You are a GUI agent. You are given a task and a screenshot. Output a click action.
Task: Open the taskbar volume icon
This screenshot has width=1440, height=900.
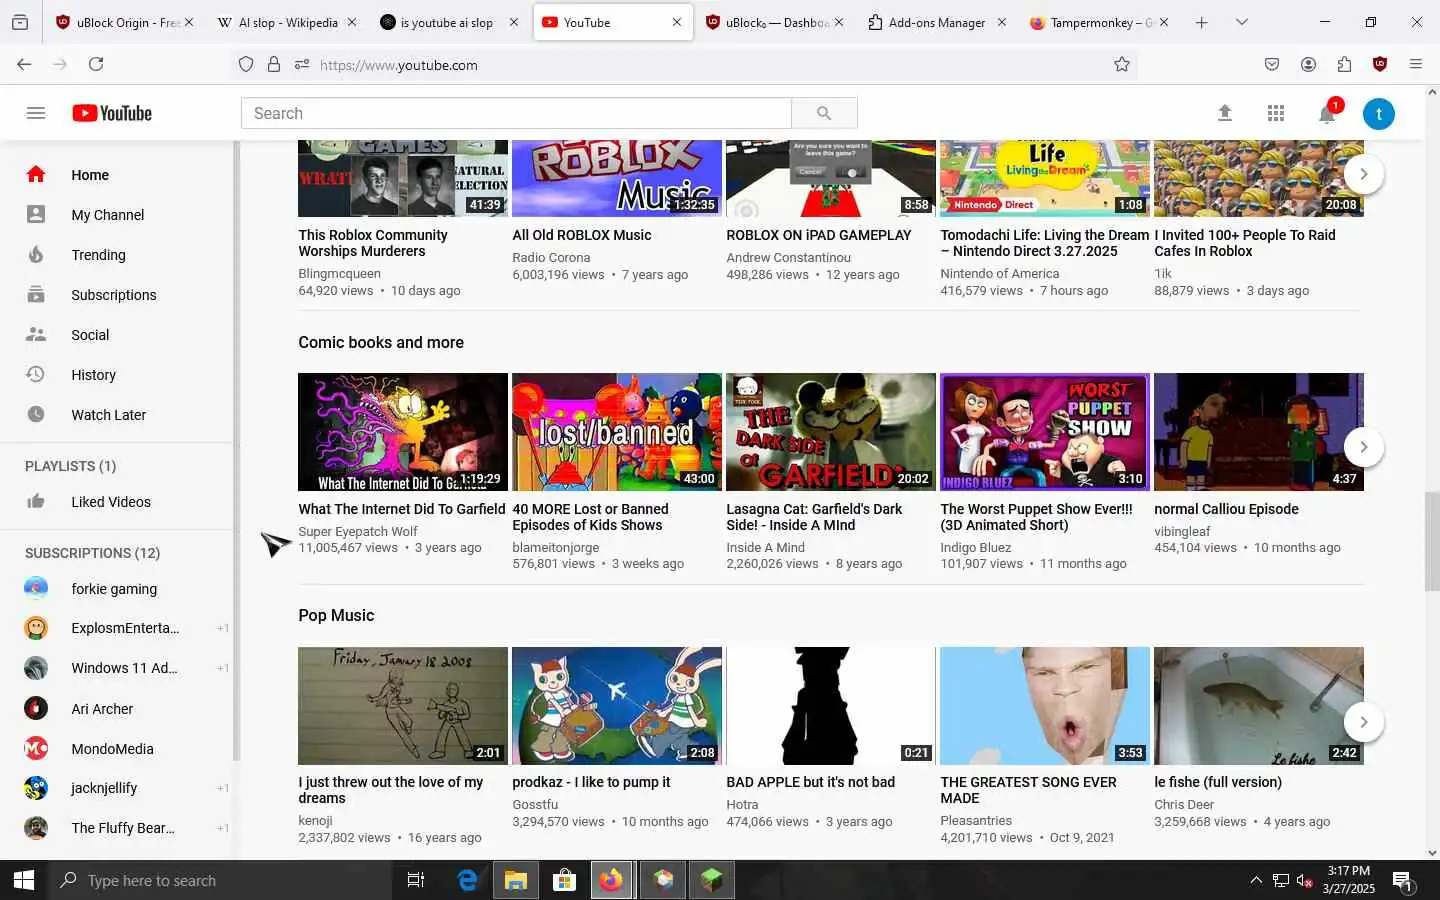pyautogui.click(x=1304, y=881)
